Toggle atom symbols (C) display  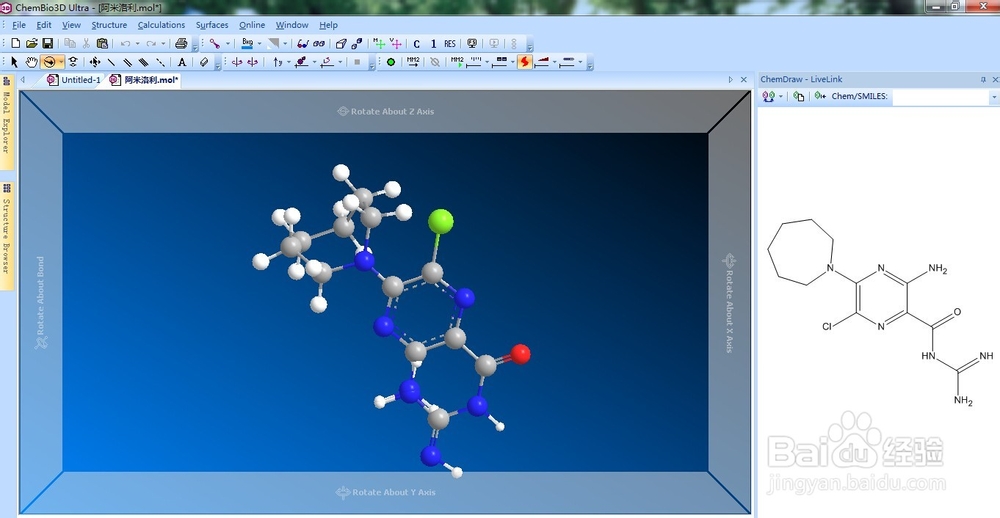[x=416, y=43]
